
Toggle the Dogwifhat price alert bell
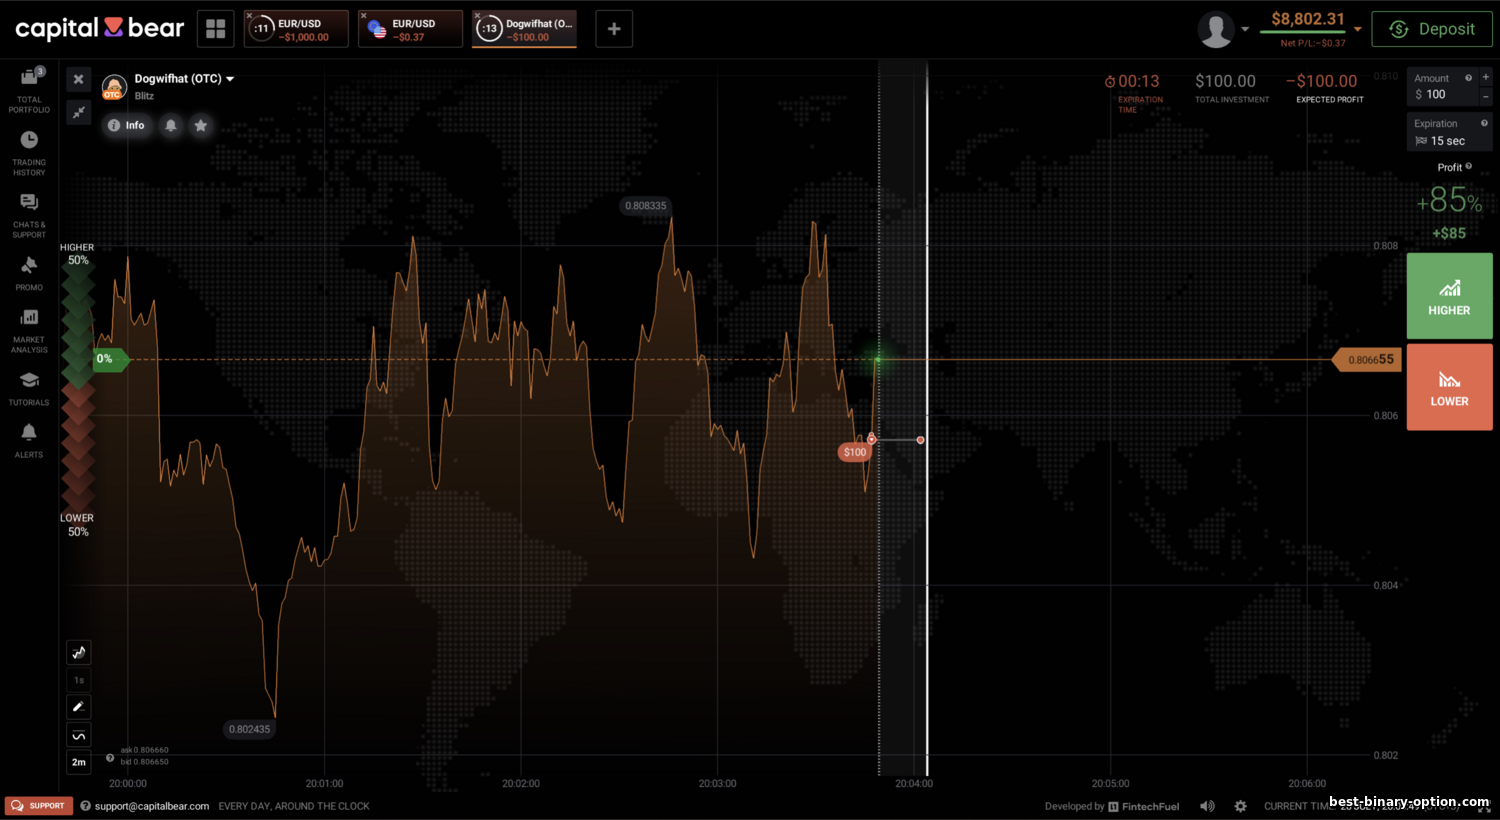[171, 125]
